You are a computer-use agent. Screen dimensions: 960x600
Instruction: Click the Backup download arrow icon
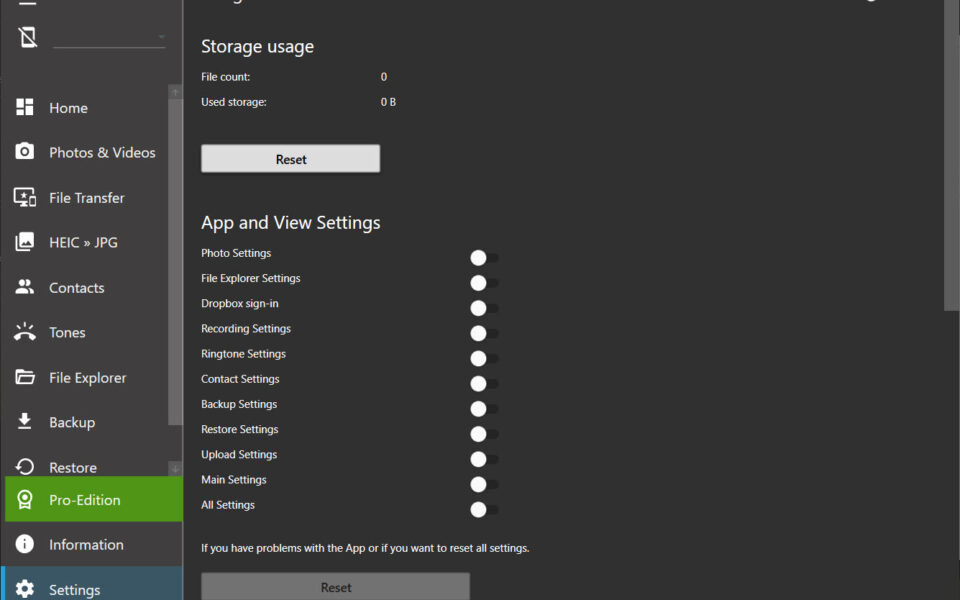click(24, 422)
